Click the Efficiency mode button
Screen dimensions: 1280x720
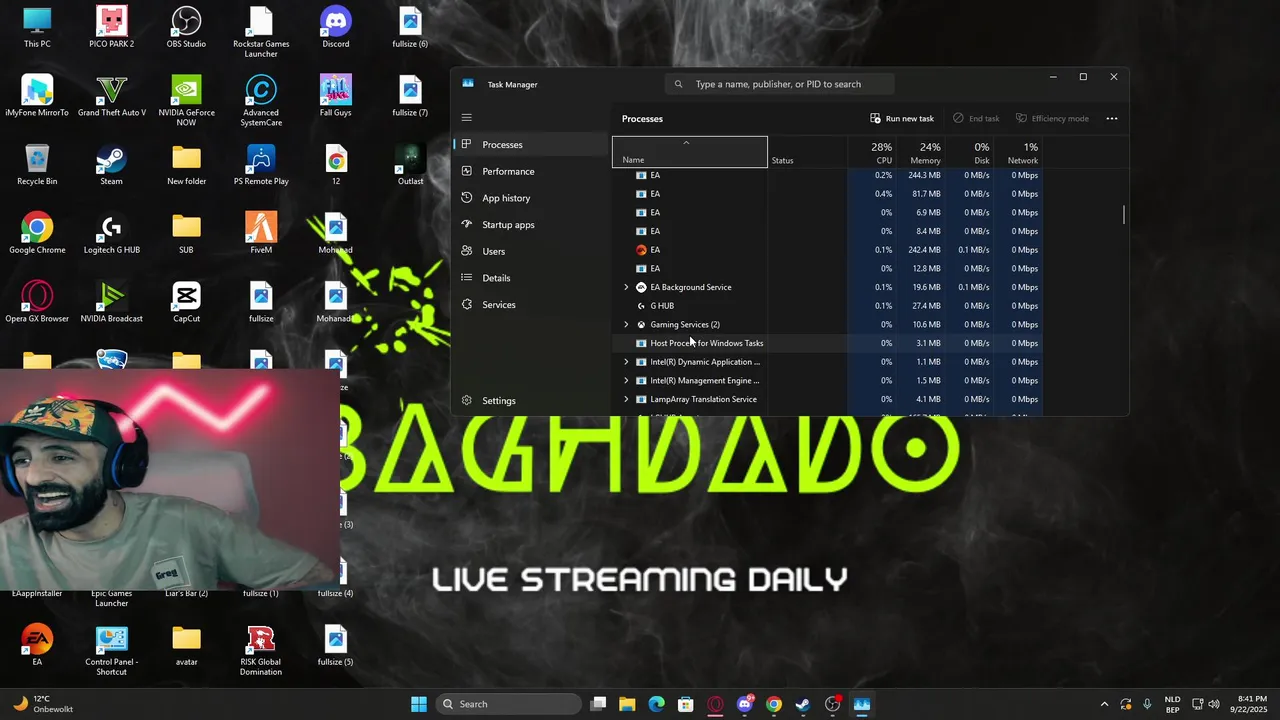point(1052,118)
